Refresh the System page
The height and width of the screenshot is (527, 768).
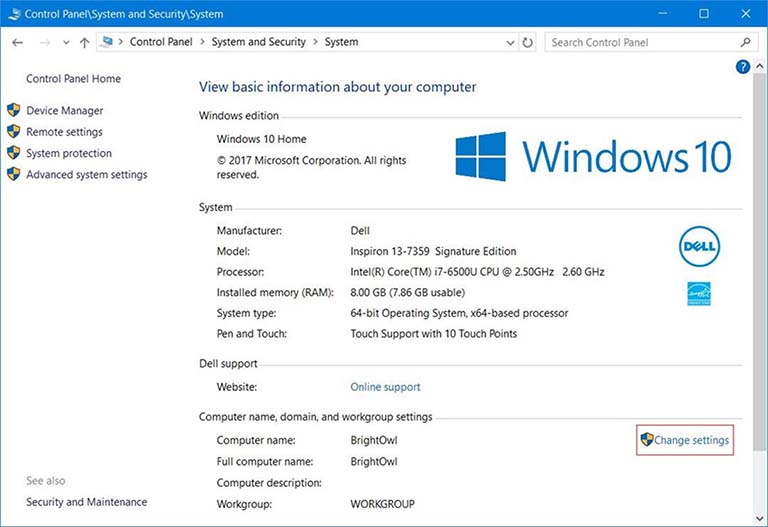[528, 43]
